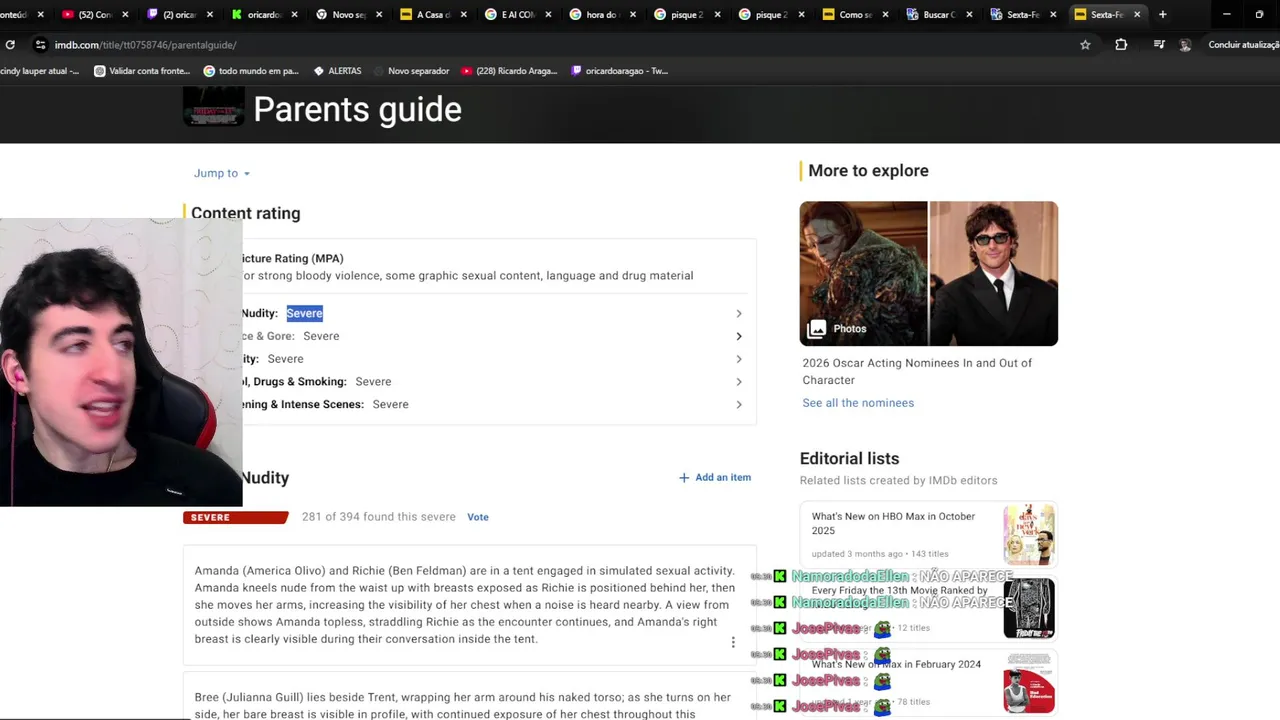Expand Alcohol, Drugs & Smoking chevron
The height and width of the screenshot is (720, 1280).
coord(739,382)
